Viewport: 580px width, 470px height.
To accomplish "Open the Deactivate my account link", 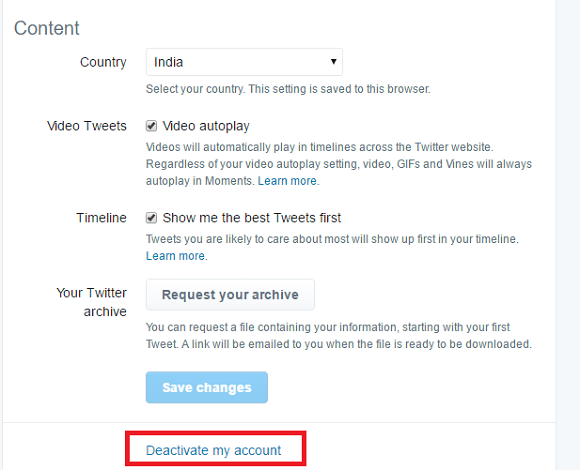I will point(213,450).
